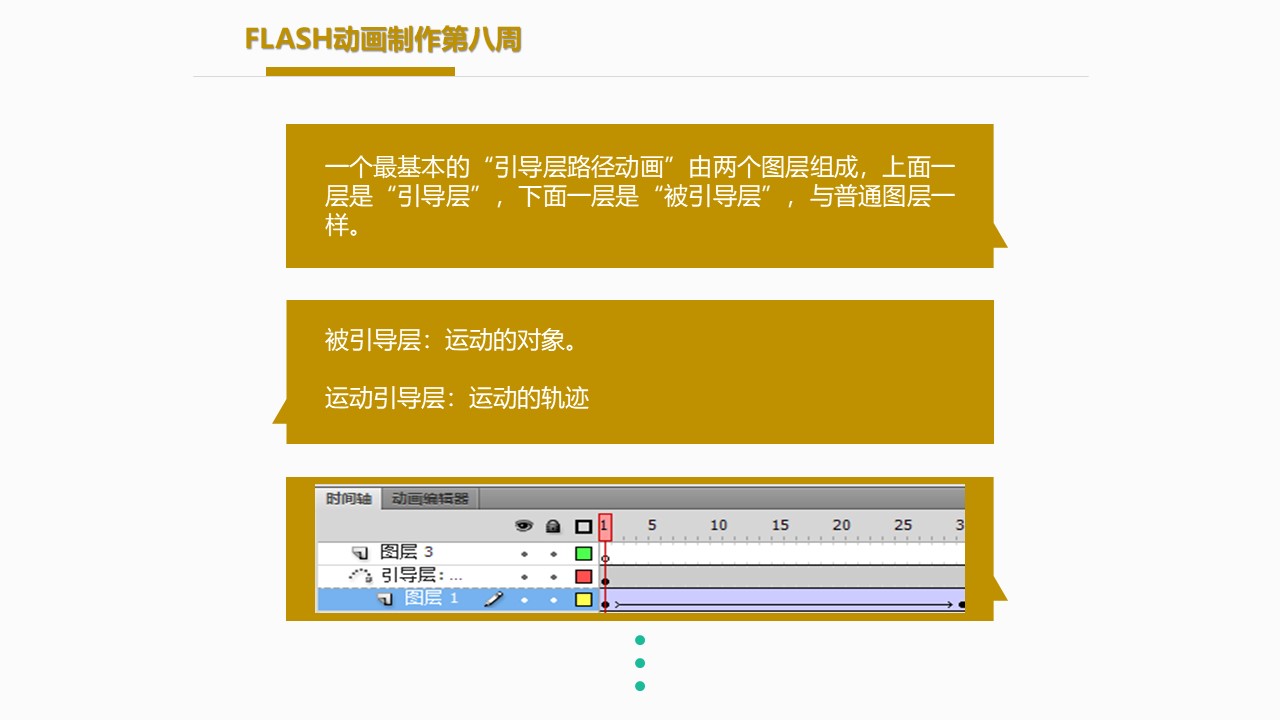Click the text 运动引导层：运动的轨迹
Screen dimensions: 1280x720
[457, 398]
